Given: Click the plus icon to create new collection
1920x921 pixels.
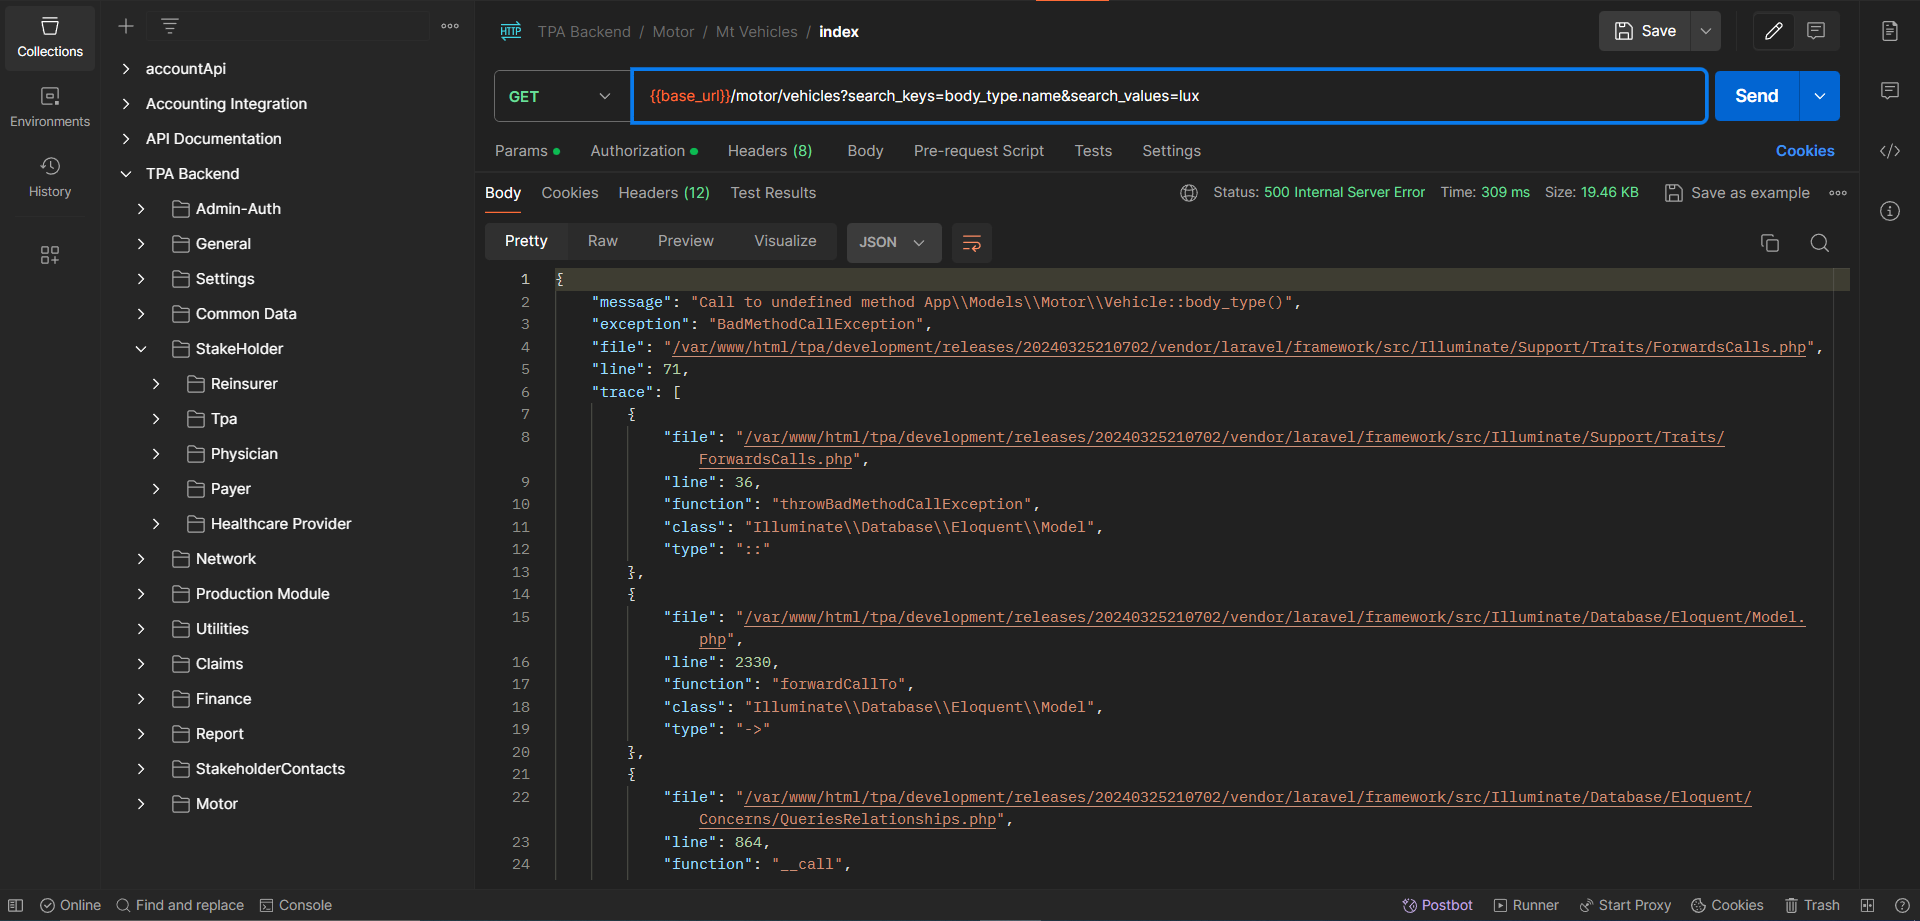Looking at the screenshot, I should coord(126,27).
